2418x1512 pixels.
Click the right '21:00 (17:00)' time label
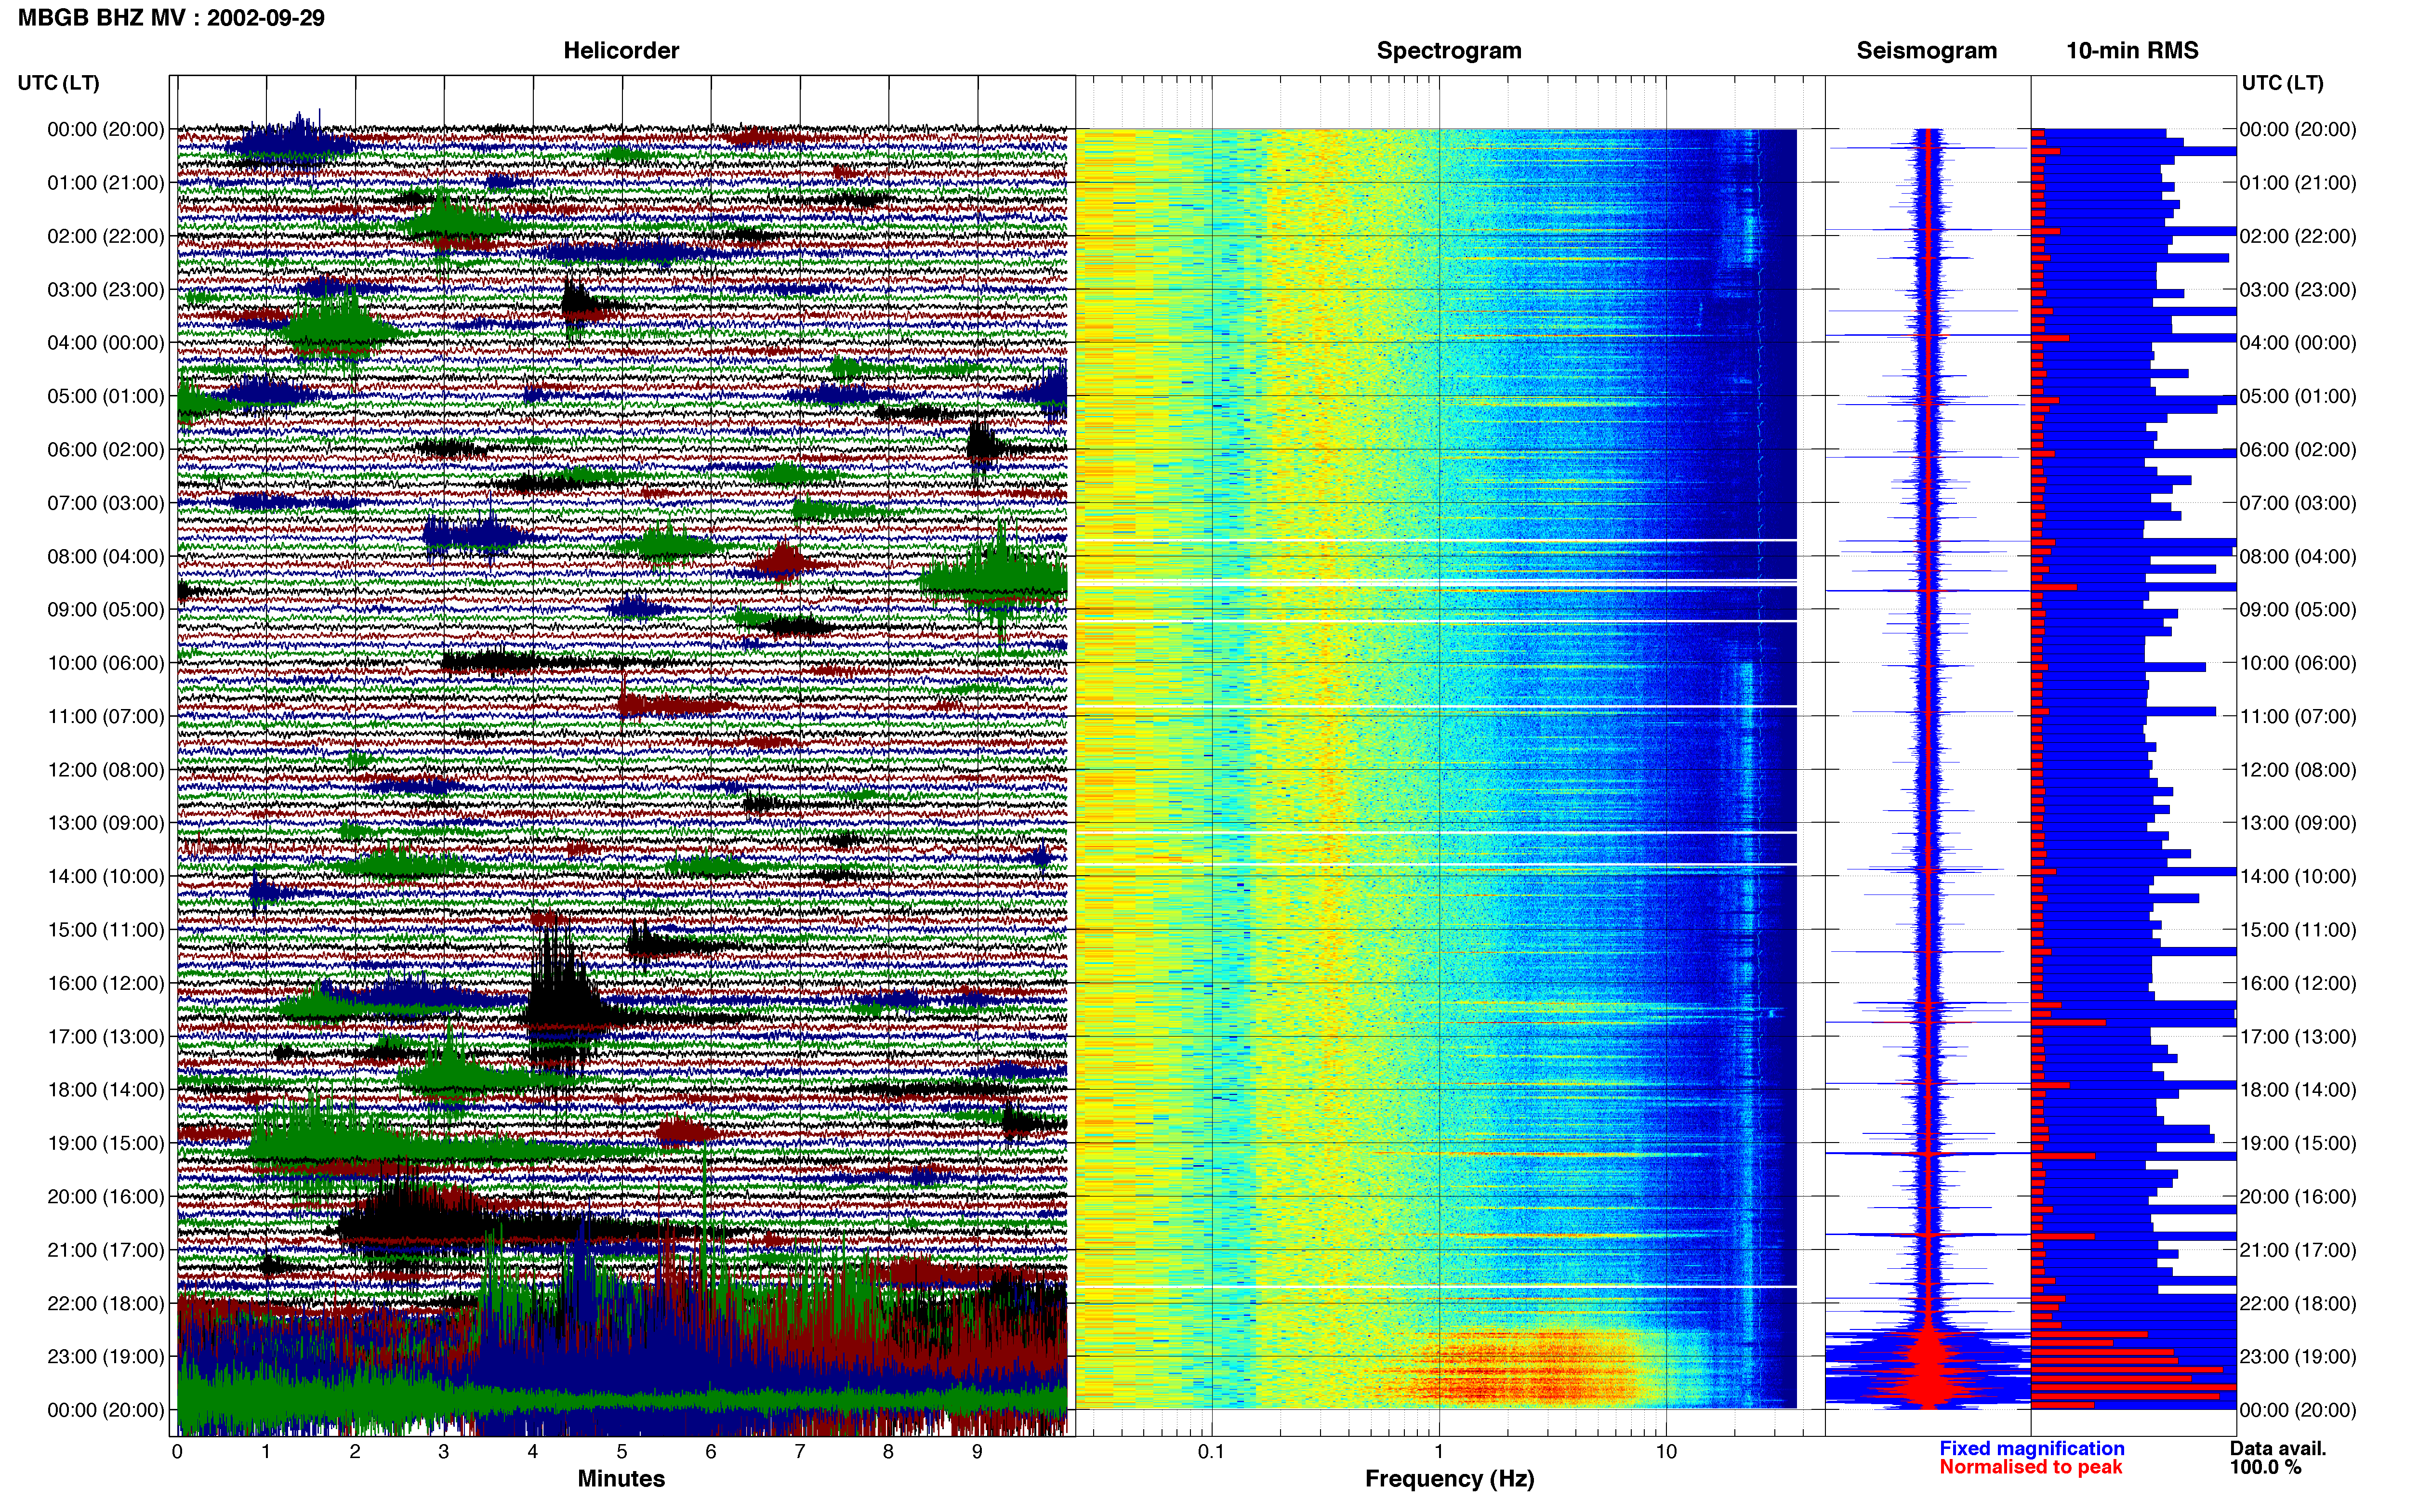2298,1250
